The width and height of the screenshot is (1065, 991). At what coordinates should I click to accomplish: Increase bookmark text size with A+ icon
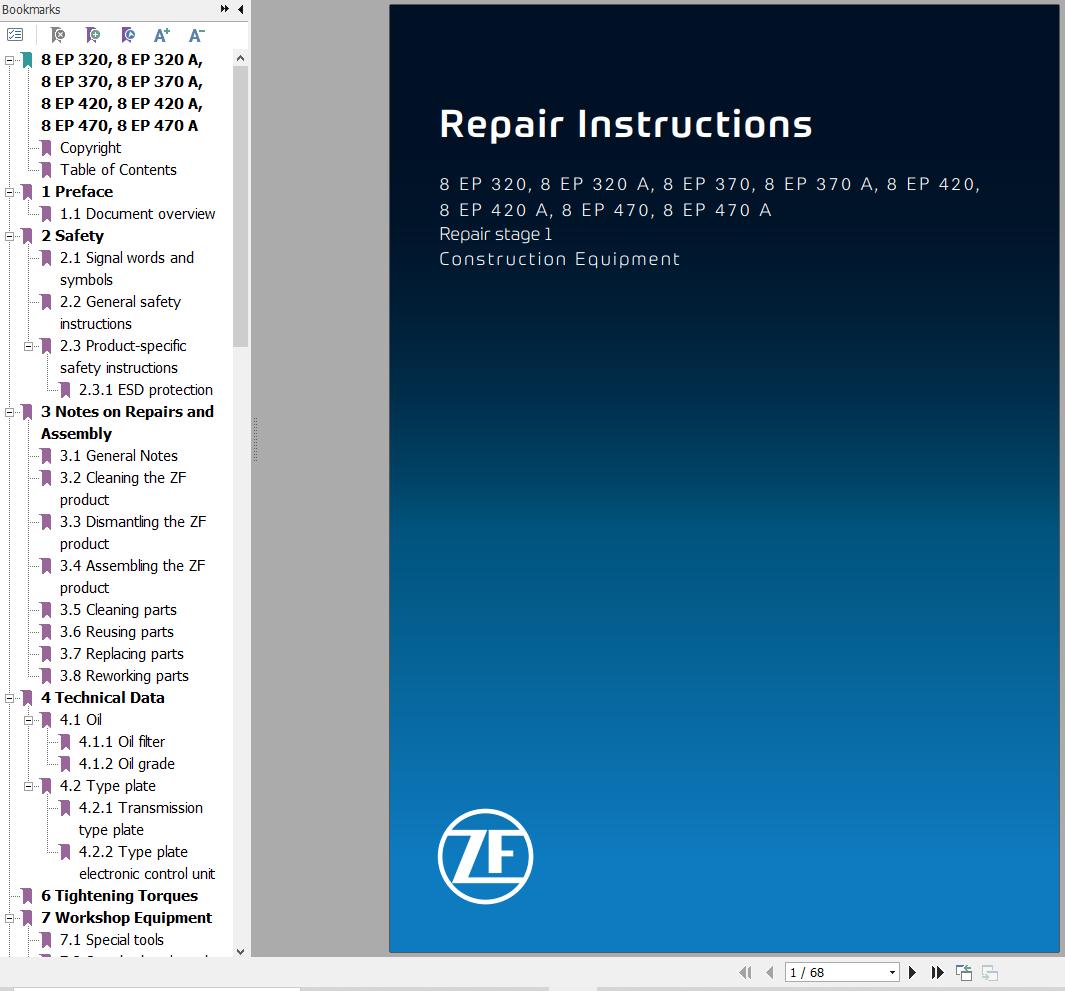(x=161, y=35)
